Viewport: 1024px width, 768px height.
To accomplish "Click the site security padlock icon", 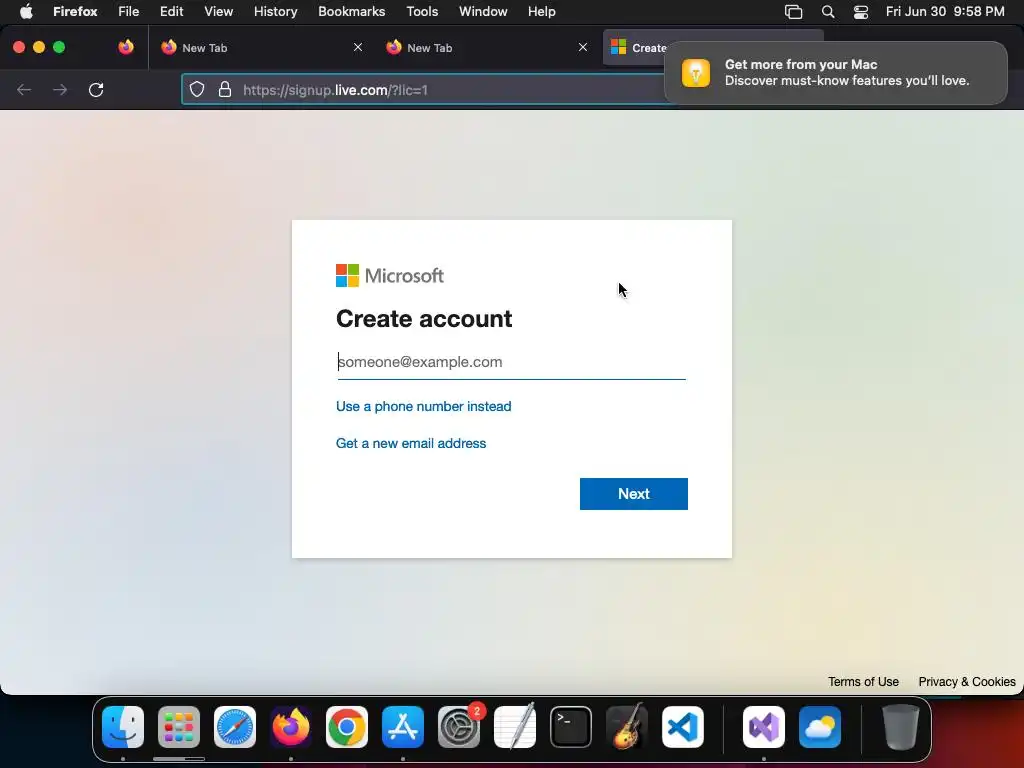I will coord(225,89).
